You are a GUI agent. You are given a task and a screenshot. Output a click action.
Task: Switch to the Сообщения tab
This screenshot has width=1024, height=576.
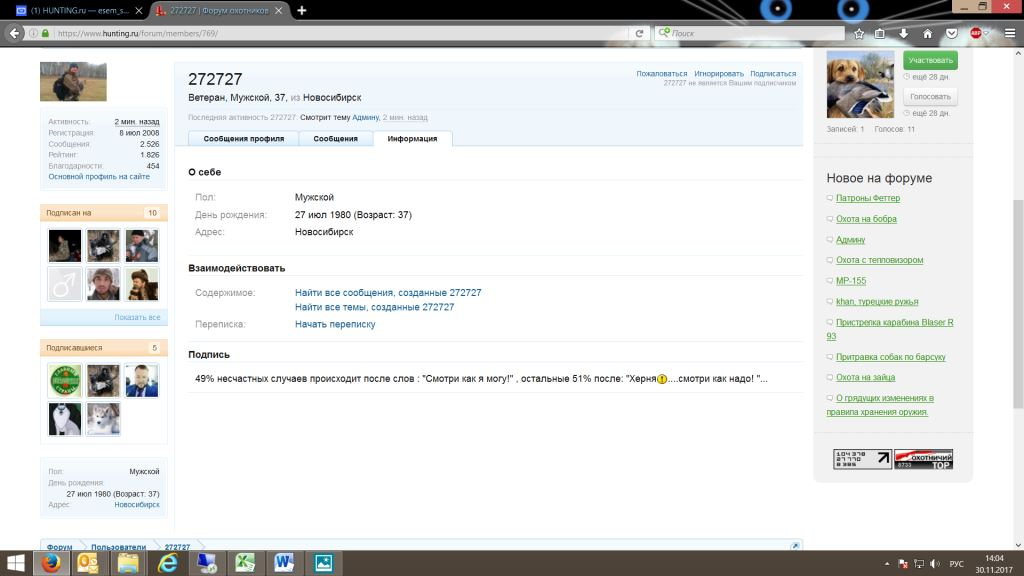coord(336,139)
